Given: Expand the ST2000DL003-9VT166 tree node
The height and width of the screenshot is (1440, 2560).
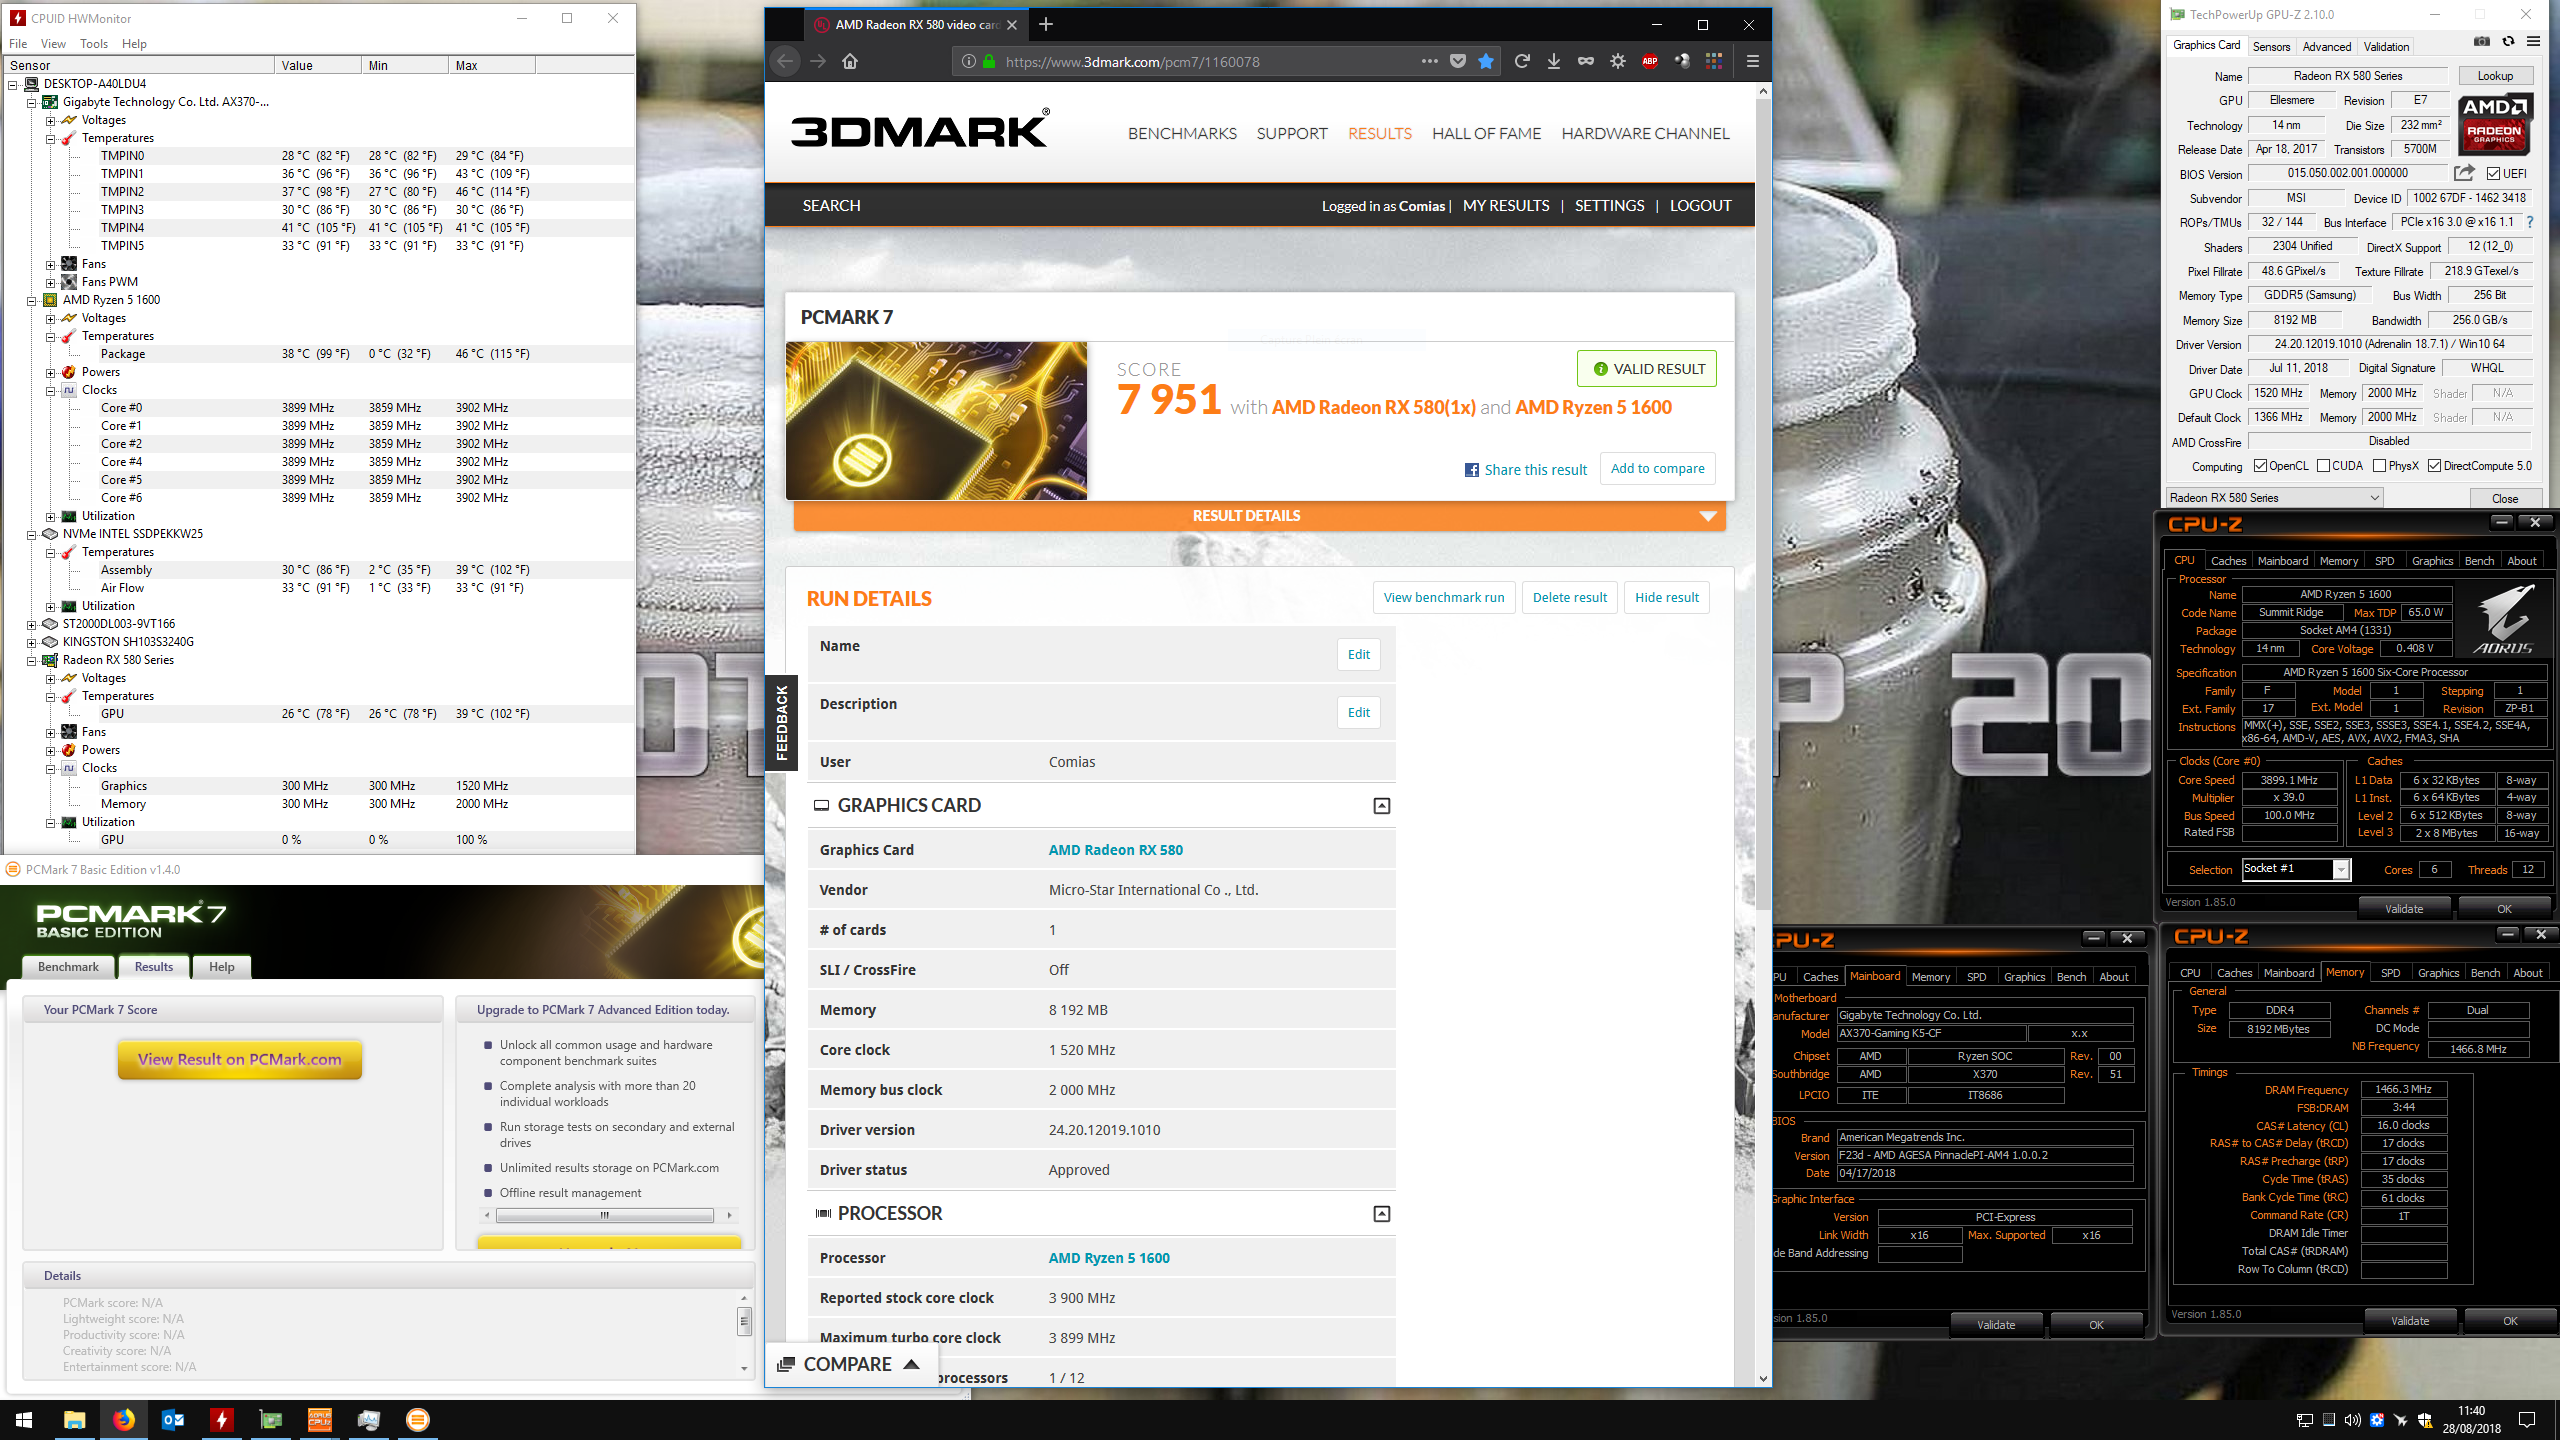Looking at the screenshot, I should (31, 624).
